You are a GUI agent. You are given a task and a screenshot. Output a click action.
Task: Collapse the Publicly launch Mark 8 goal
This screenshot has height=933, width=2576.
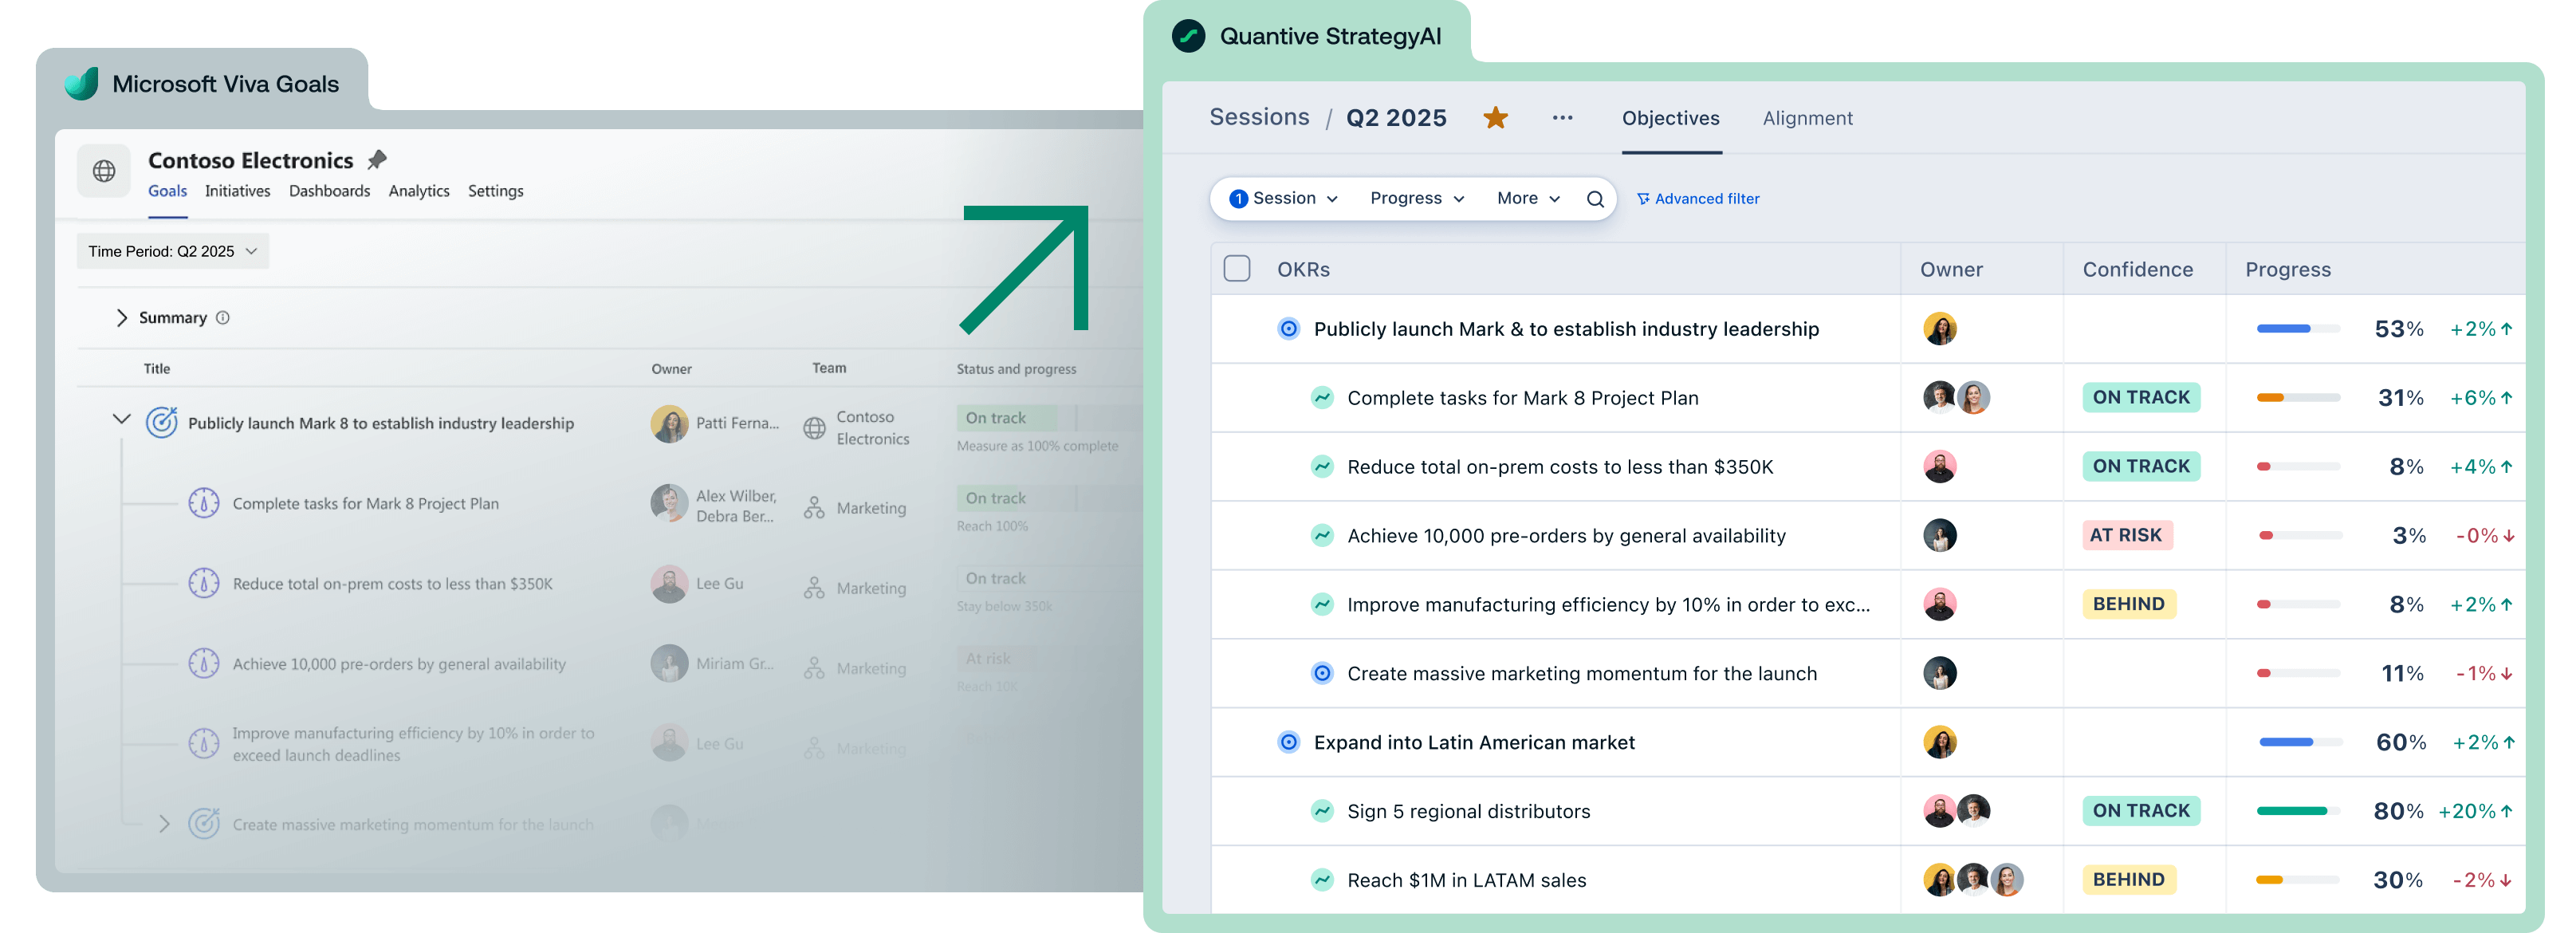(x=122, y=419)
